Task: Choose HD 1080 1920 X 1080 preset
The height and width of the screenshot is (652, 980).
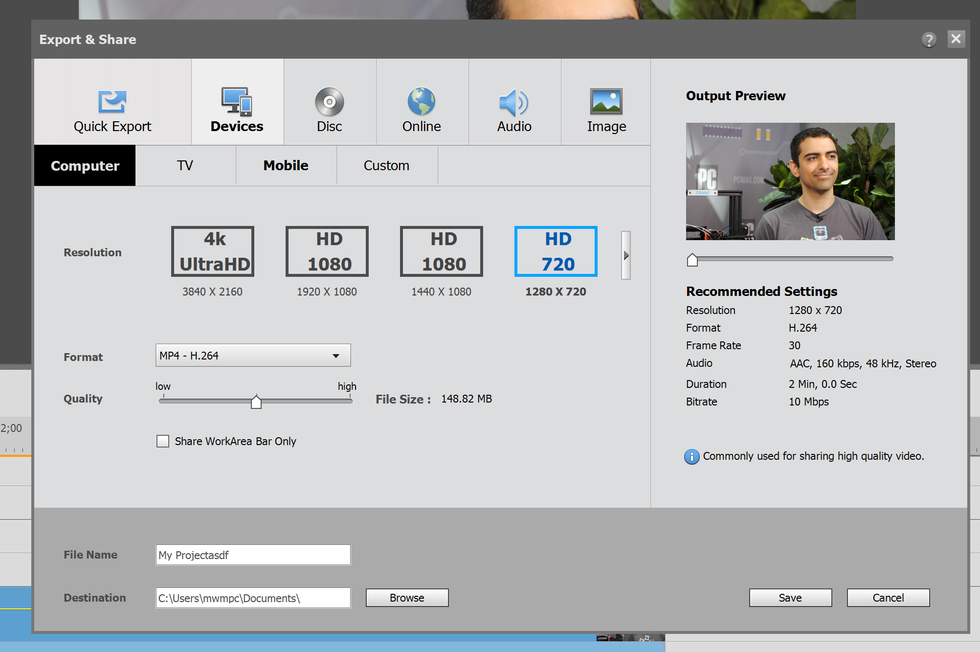Action: (x=328, y=251)
